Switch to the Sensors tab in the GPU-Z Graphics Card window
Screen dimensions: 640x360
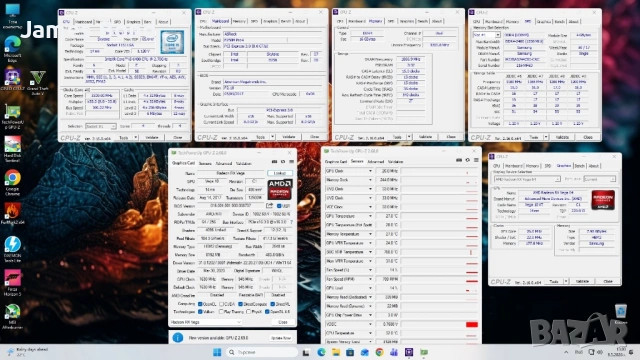[205, 164]
